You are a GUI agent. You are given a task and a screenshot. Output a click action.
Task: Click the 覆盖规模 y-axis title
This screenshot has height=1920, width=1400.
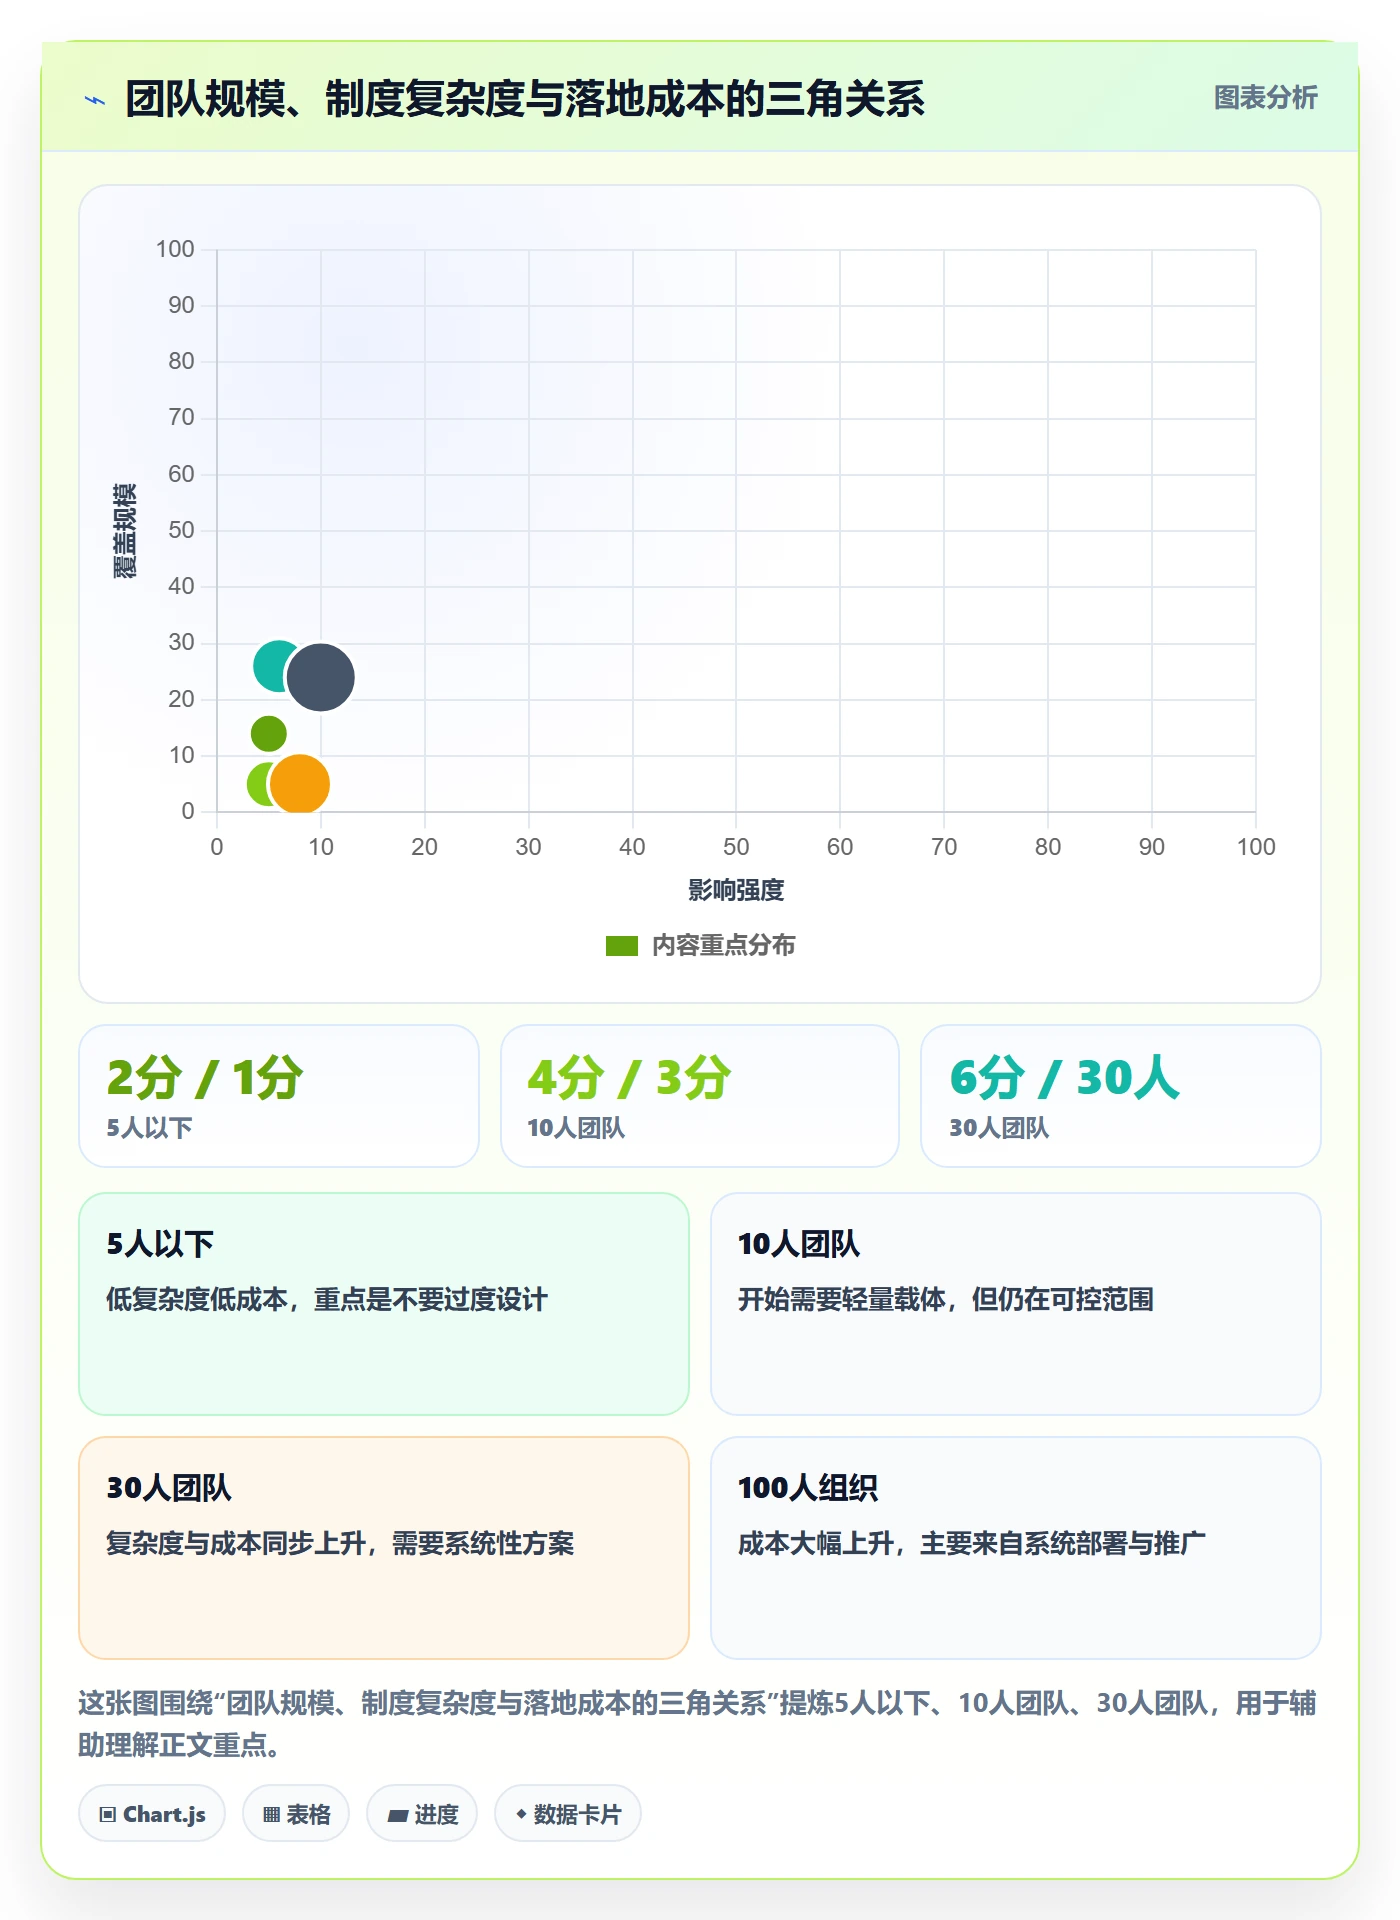[x=124, y=531]
